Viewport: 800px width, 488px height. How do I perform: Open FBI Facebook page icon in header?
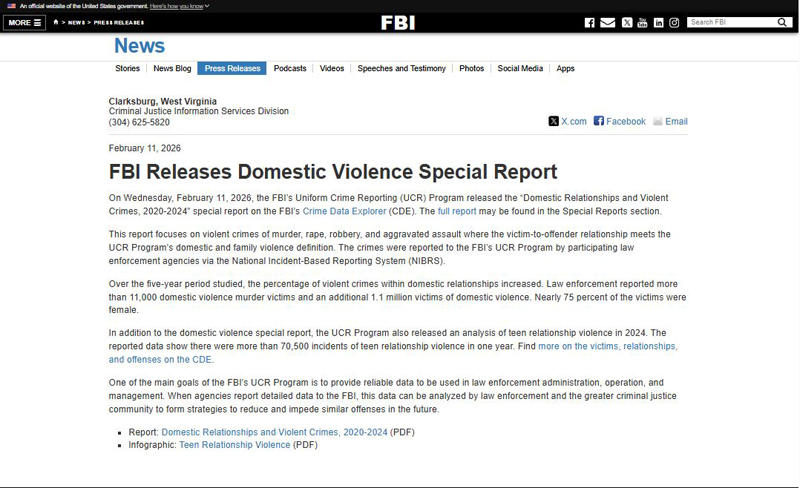(589, 22)
